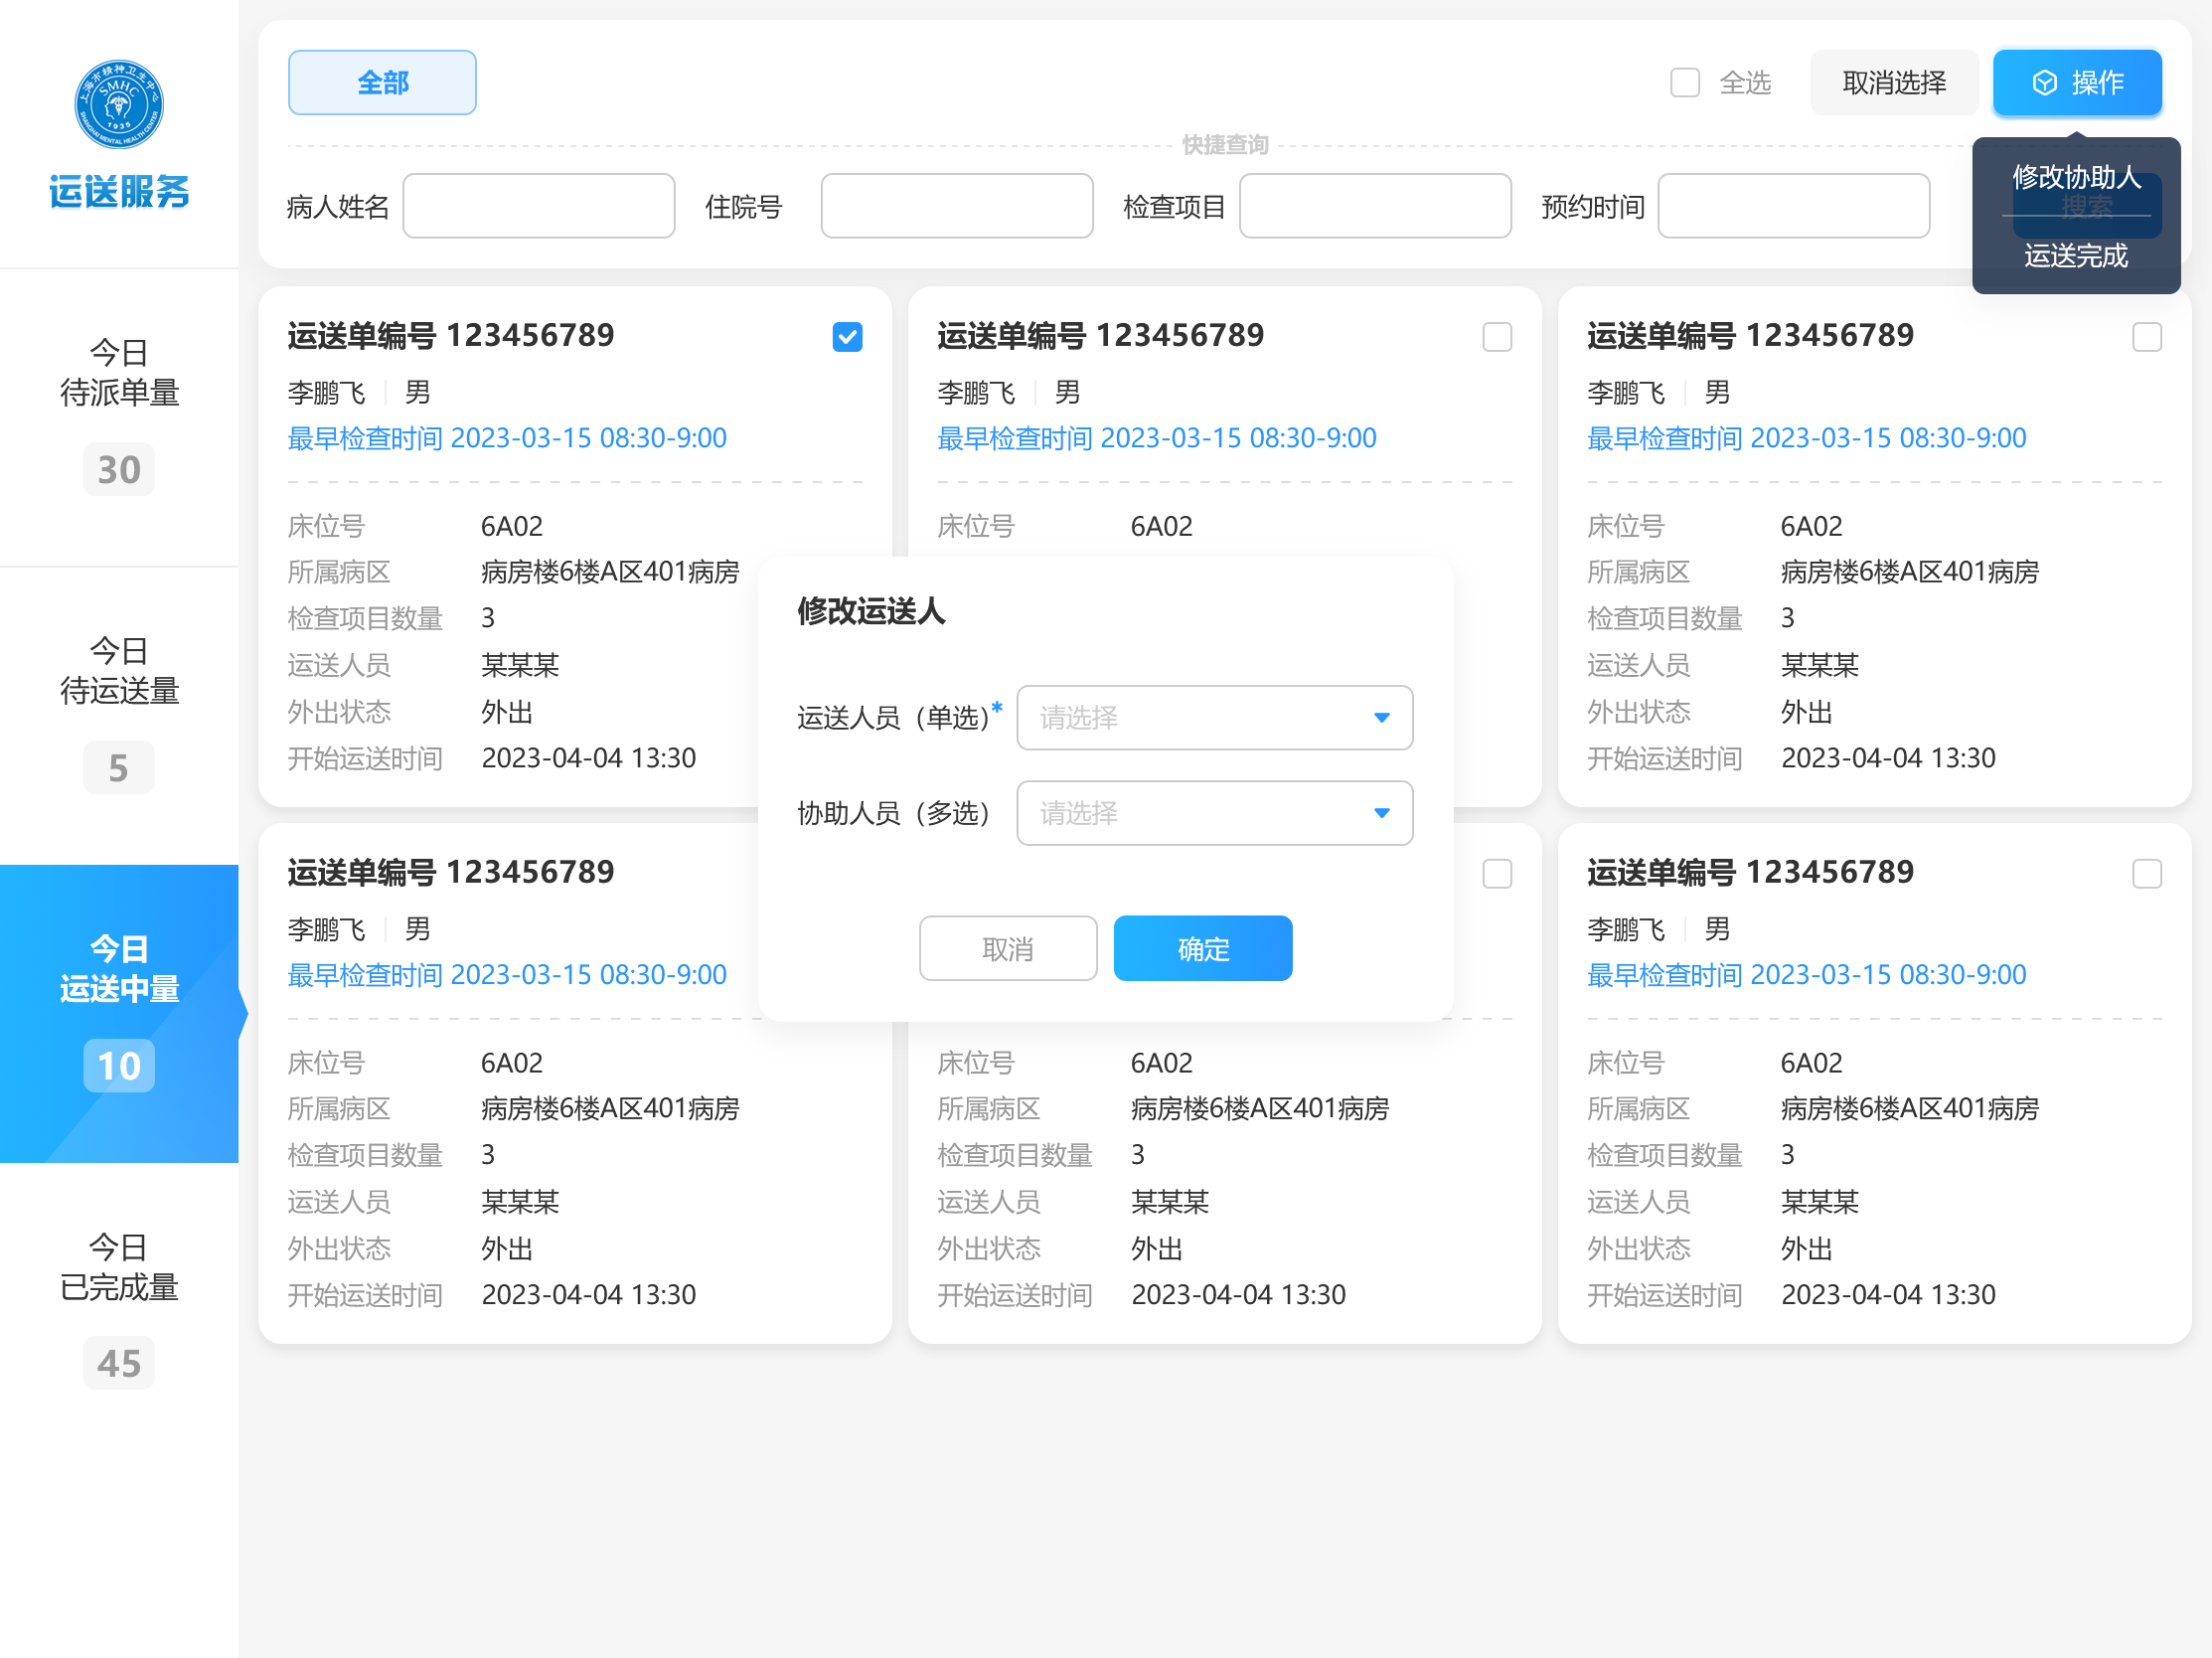Switch to 今日待运送量 tab
The width and height of the screenshot is (2212, 1658).
[119, 715]
